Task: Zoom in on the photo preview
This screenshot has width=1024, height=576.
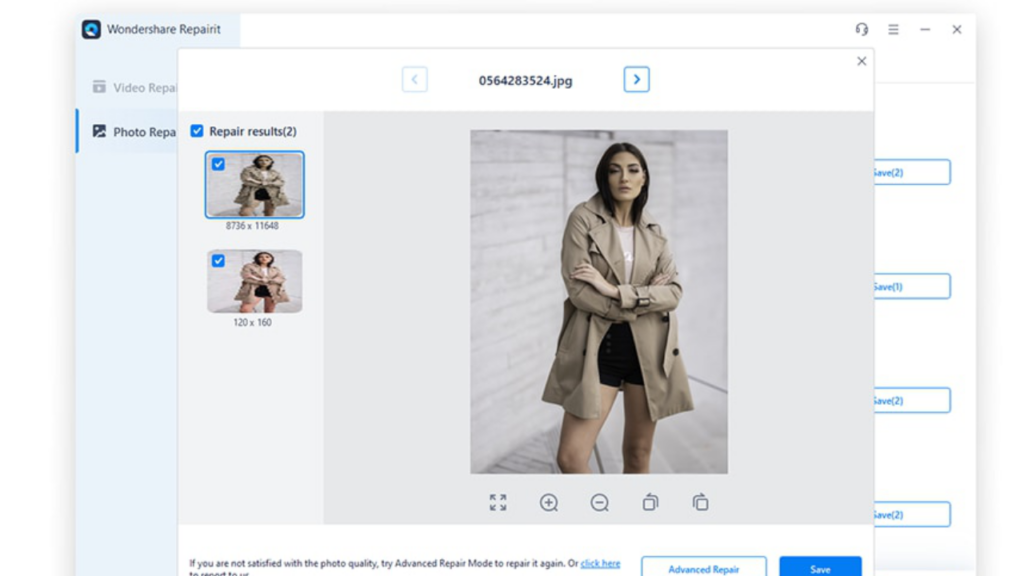Action: 549,503
